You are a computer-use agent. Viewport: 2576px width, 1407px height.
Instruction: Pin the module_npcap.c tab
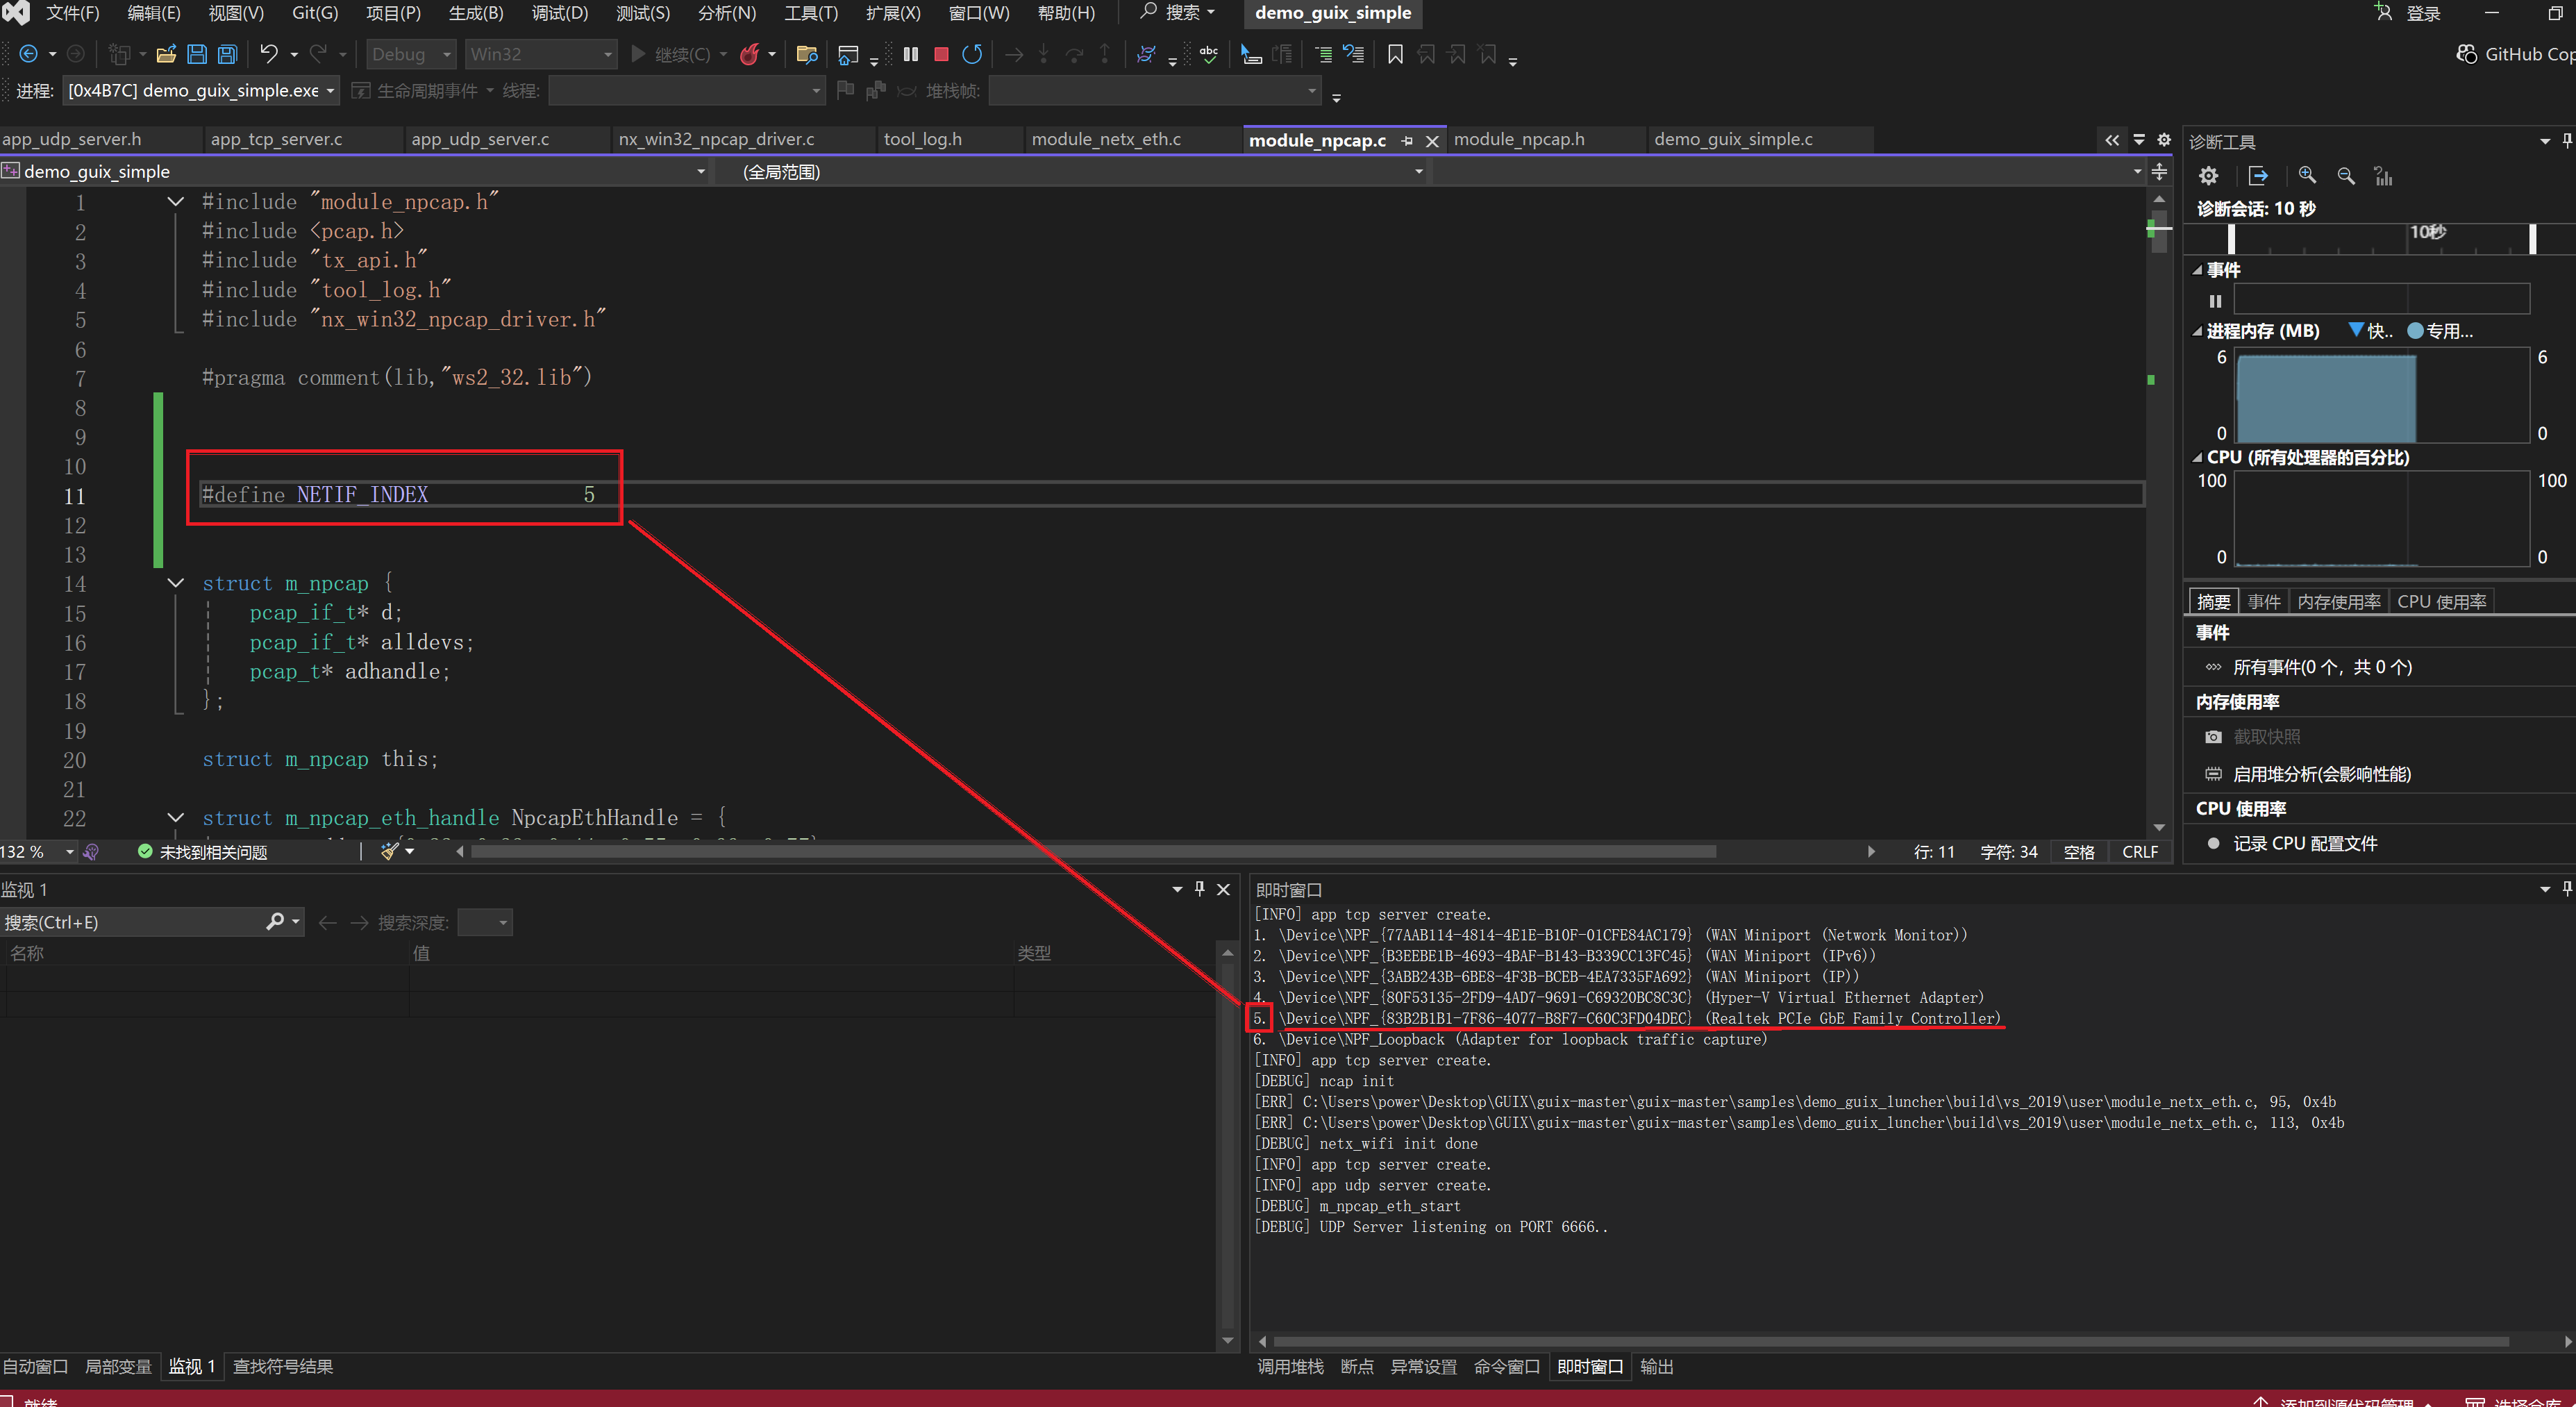[1407, 141]
